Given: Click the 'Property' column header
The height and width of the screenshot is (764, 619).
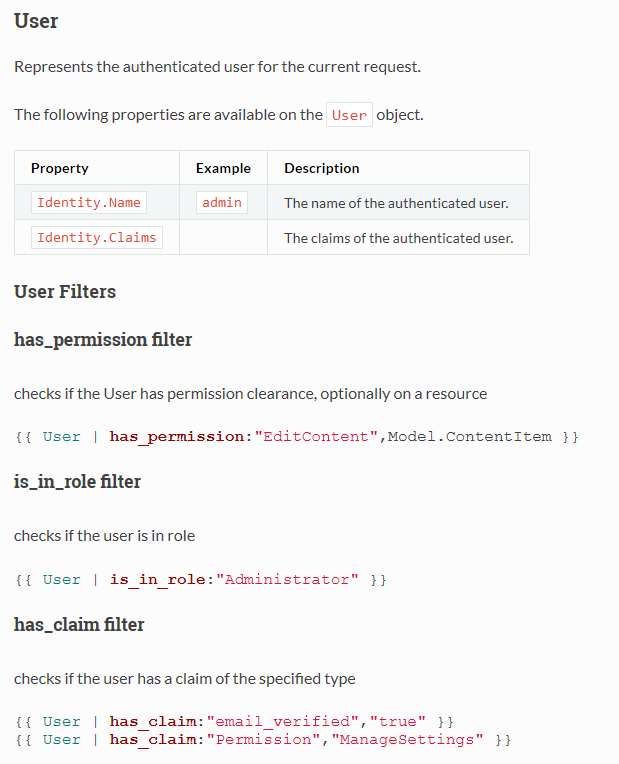Looking at the screenshot, I should click(x=59, y=168).
